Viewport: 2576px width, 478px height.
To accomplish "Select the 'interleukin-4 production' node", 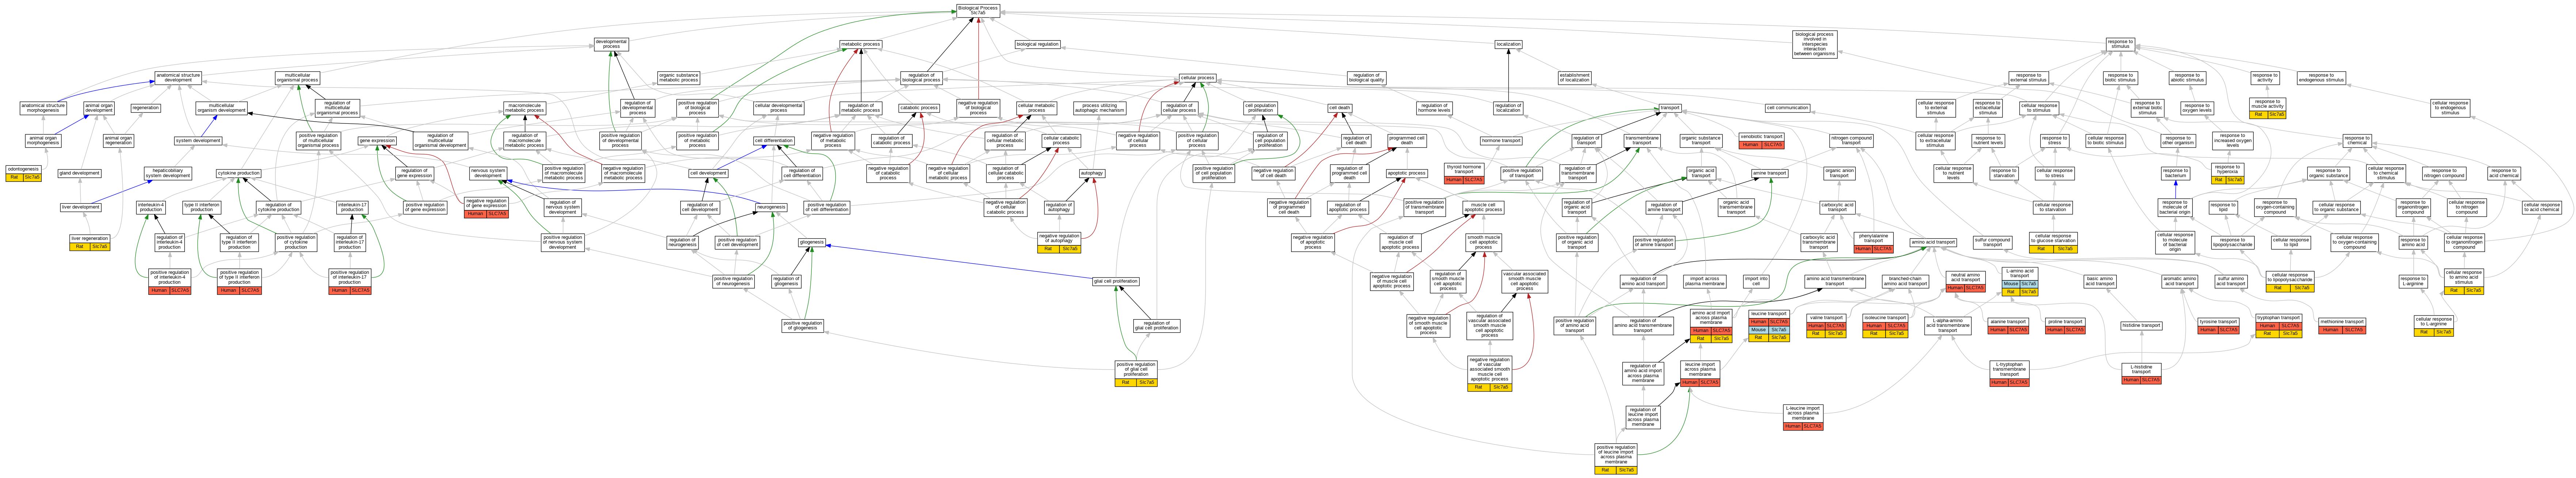I will [x=151, y=208].
